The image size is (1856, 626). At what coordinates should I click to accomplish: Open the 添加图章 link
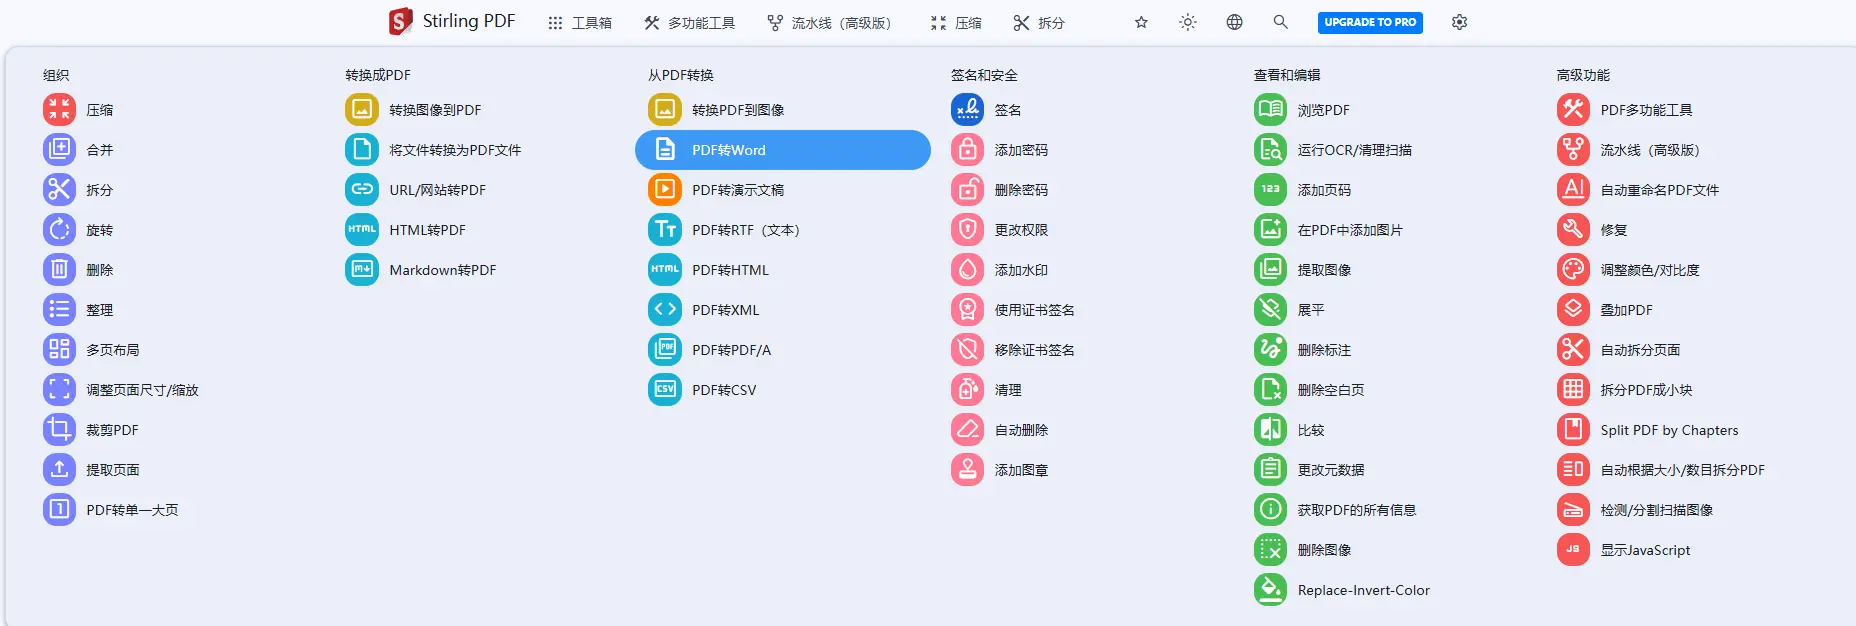(x=1021, y=470)
